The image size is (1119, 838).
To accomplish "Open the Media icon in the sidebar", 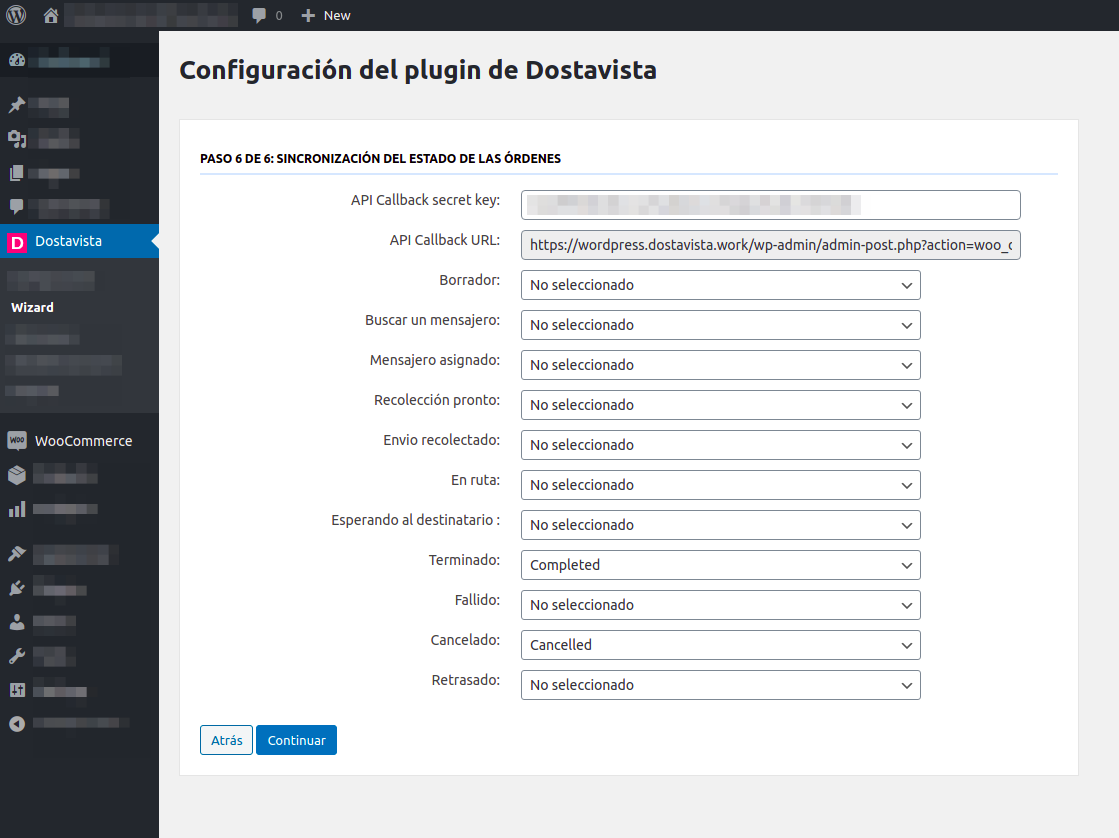I will coord(17,138).
